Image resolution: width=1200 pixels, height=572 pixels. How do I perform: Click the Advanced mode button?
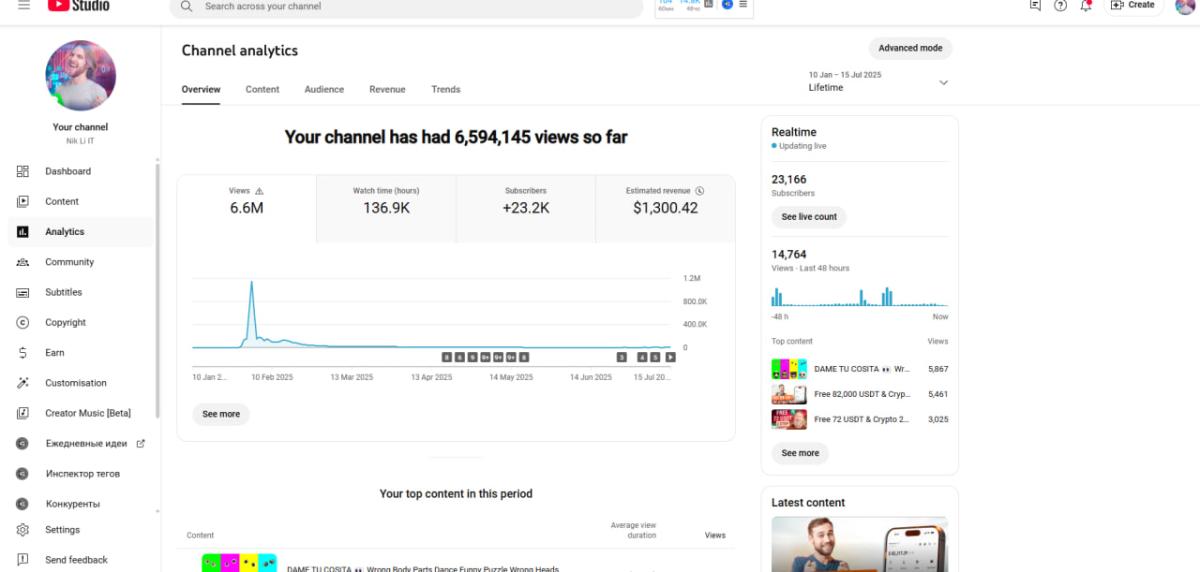[x=910, y=48]
